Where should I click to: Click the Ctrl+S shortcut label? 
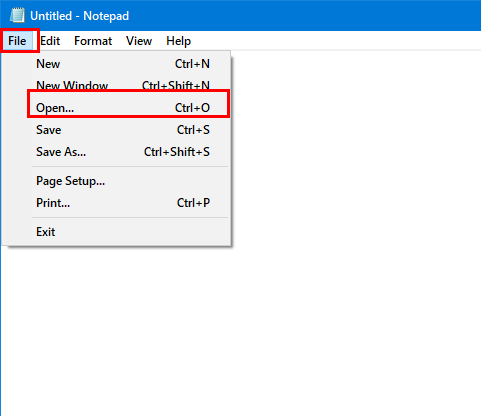click(x=193, y=130)
